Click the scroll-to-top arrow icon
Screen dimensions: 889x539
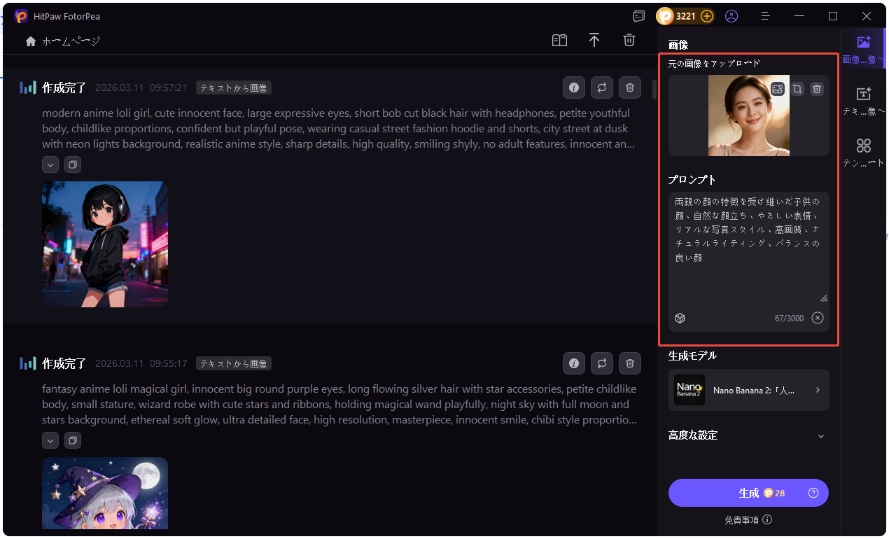click(x=594, y=40)
